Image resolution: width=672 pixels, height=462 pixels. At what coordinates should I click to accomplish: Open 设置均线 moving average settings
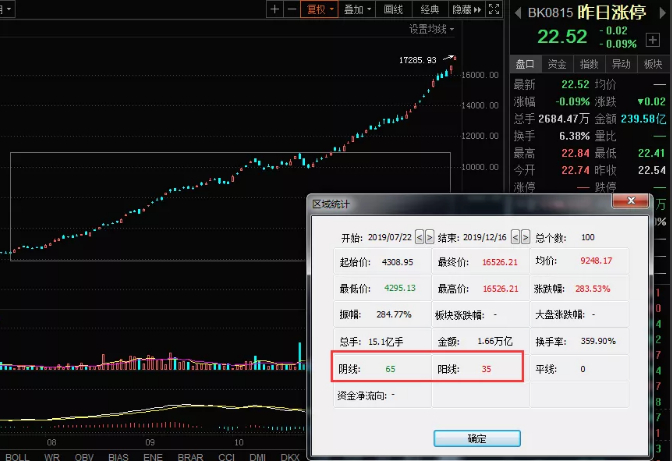point(431,29)
